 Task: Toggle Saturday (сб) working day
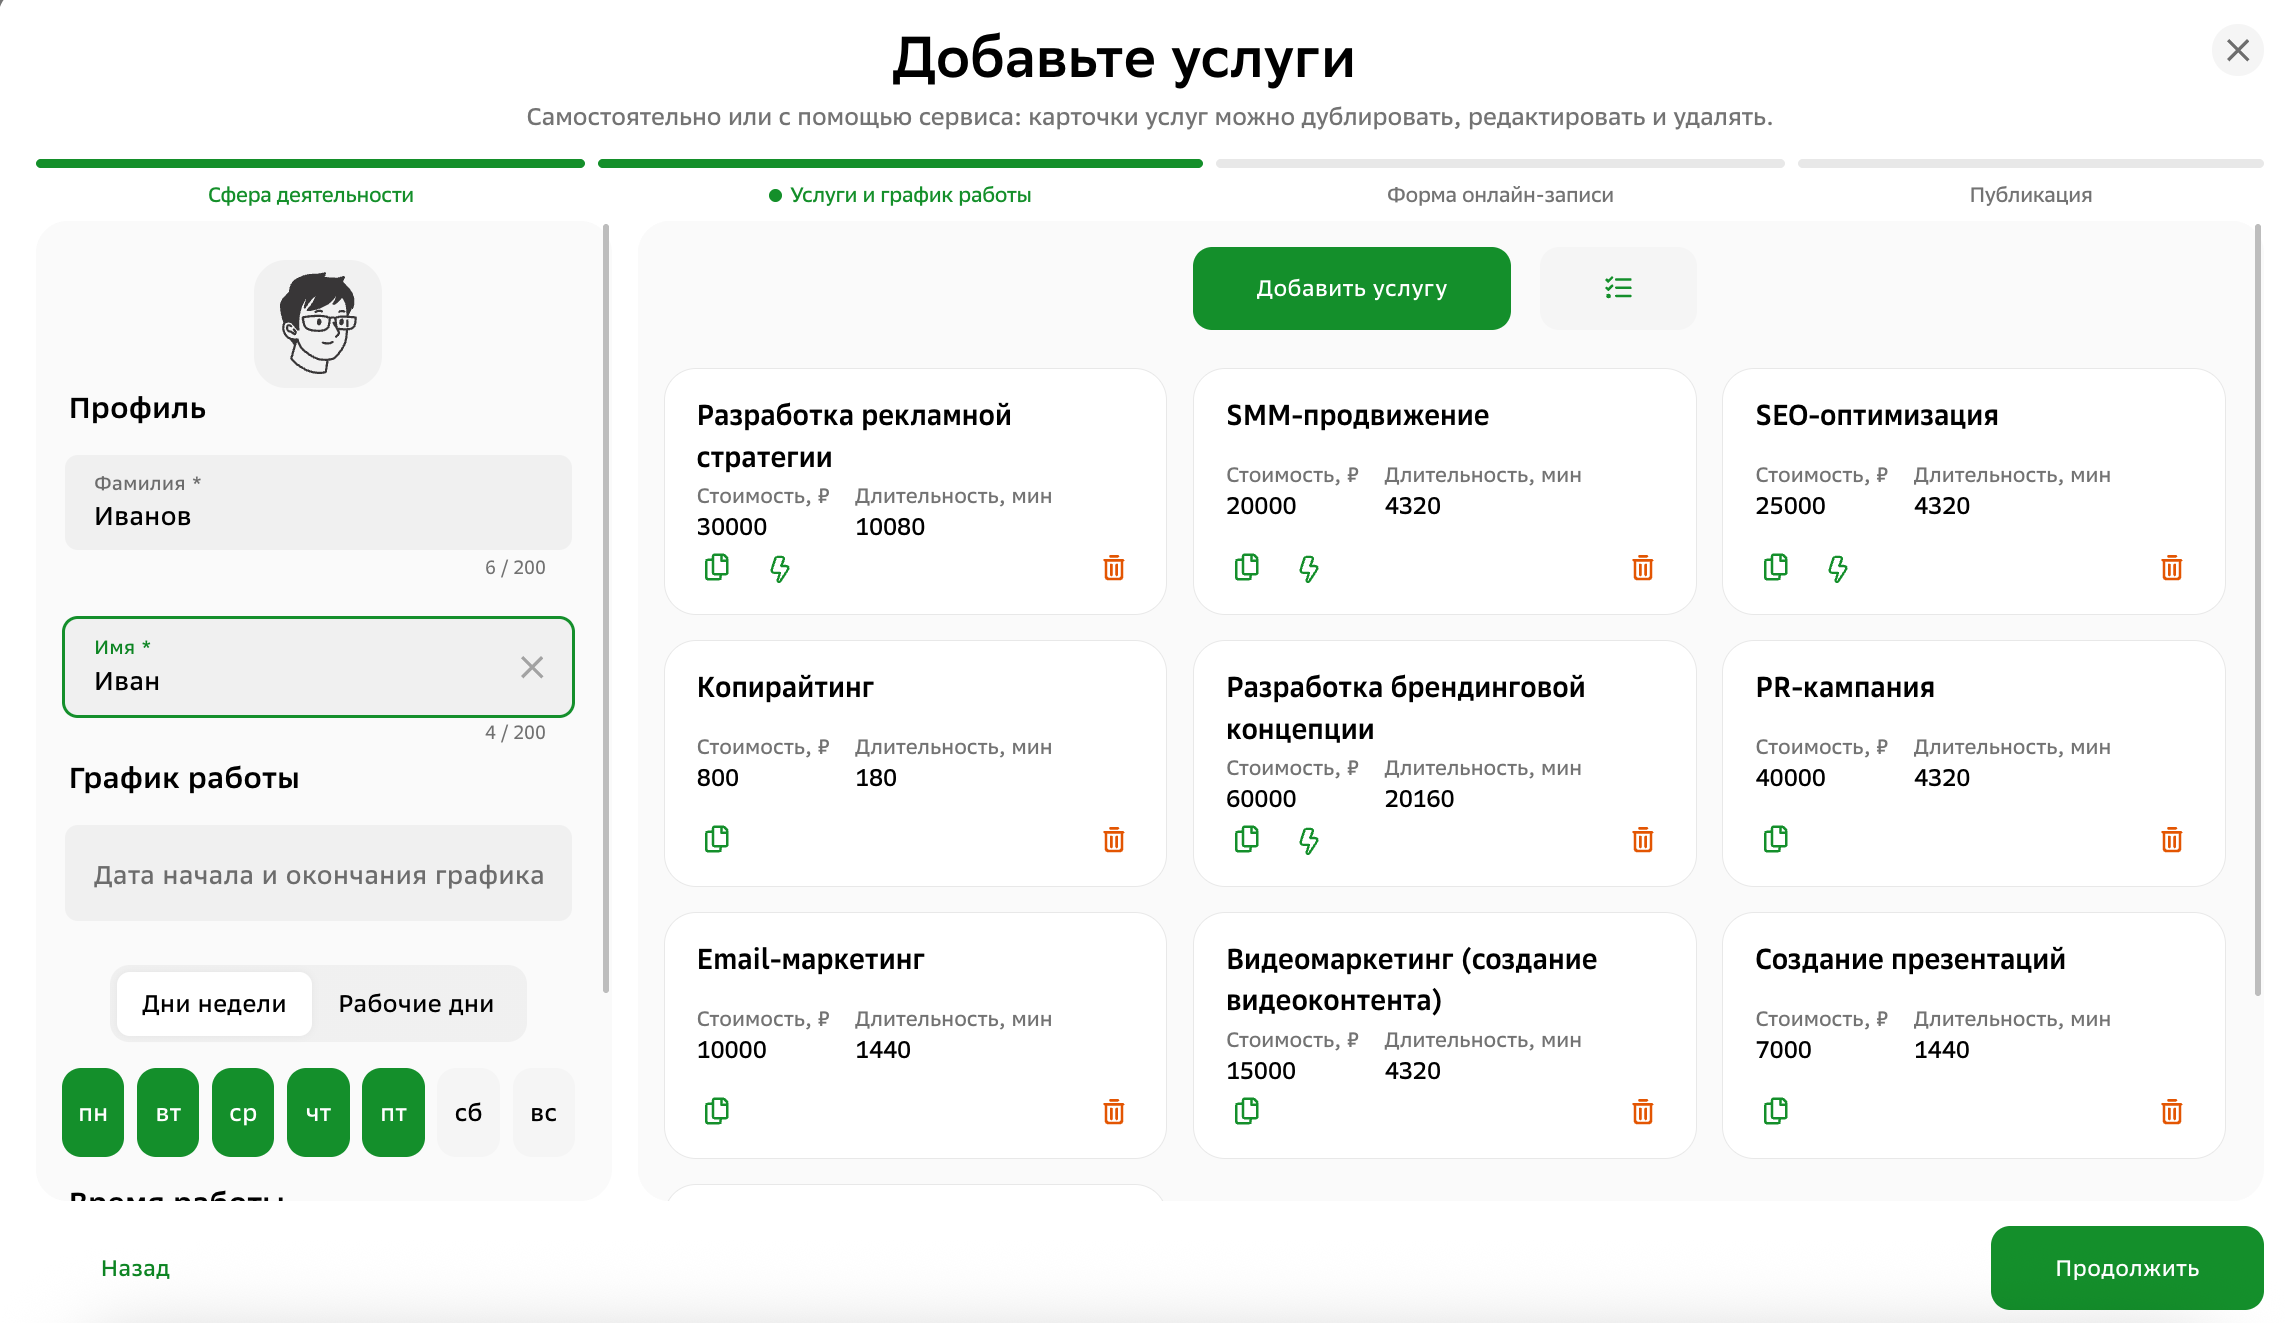point(468,1113)
